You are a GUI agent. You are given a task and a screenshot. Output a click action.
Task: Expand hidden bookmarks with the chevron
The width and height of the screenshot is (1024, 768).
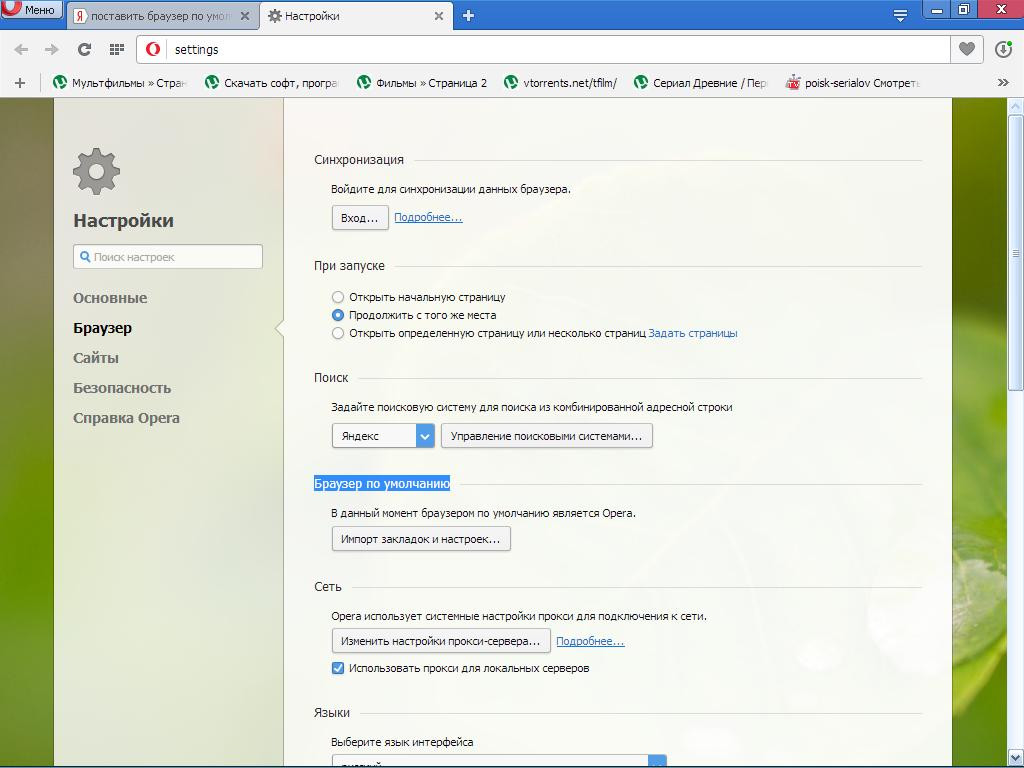1003,83
